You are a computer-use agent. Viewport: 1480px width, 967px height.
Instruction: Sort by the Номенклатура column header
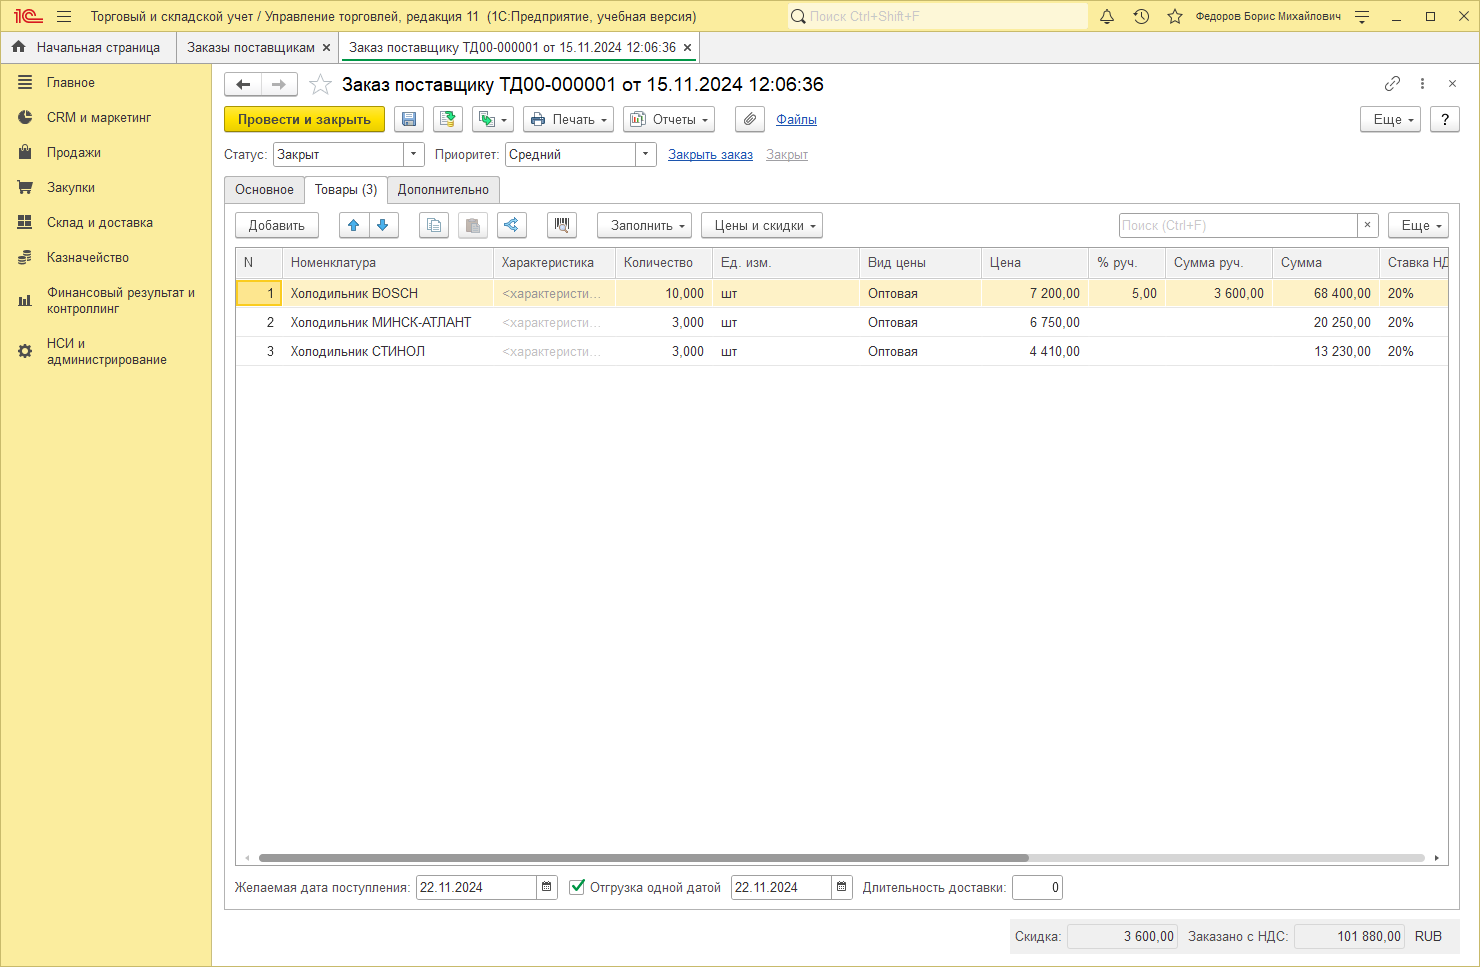click(x=388, y=263)
